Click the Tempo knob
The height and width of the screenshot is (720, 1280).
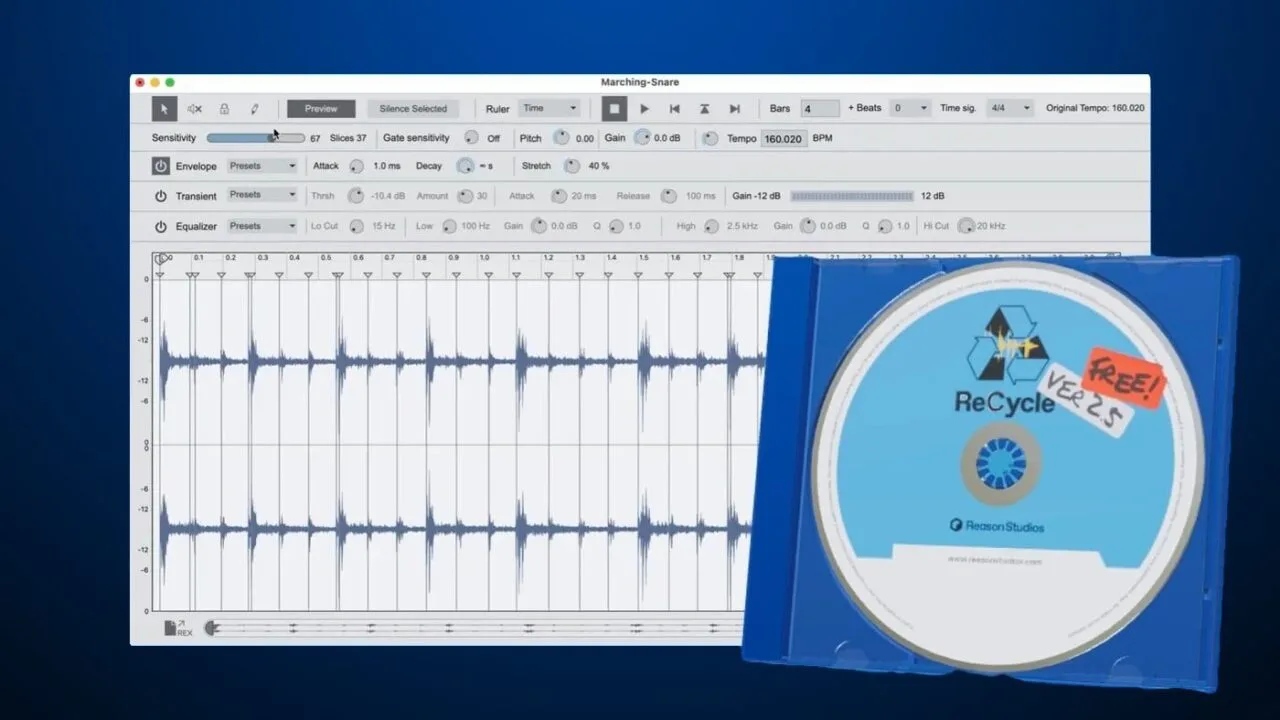coord(710,138)
